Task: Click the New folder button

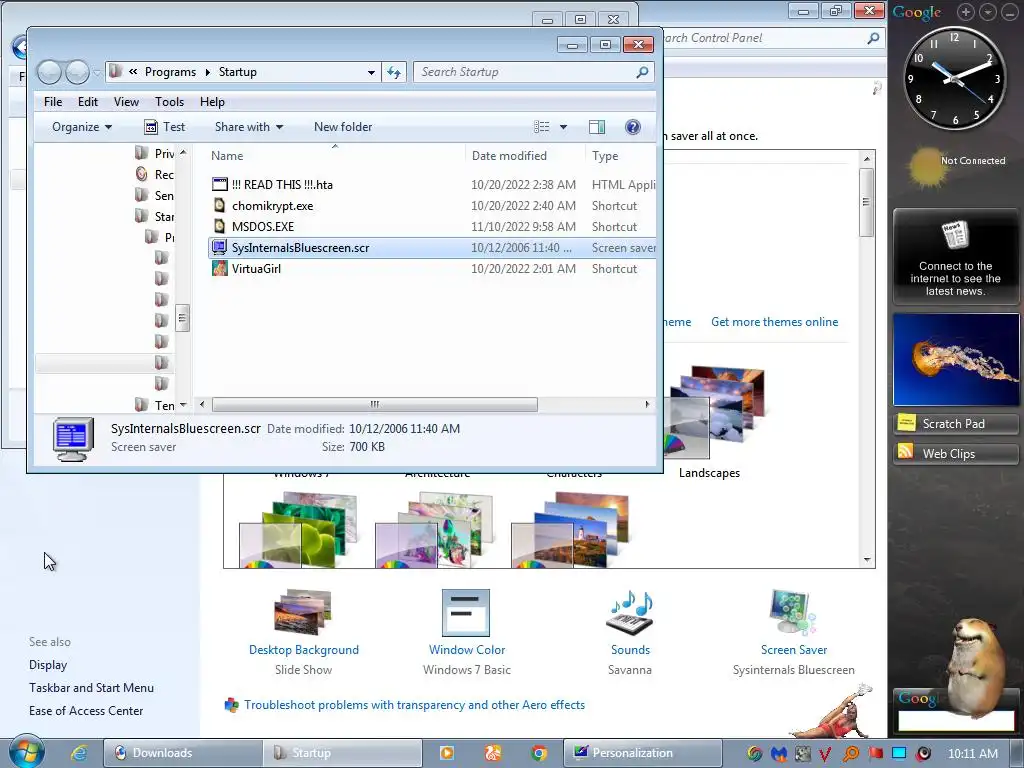Action: click(343, 127)
